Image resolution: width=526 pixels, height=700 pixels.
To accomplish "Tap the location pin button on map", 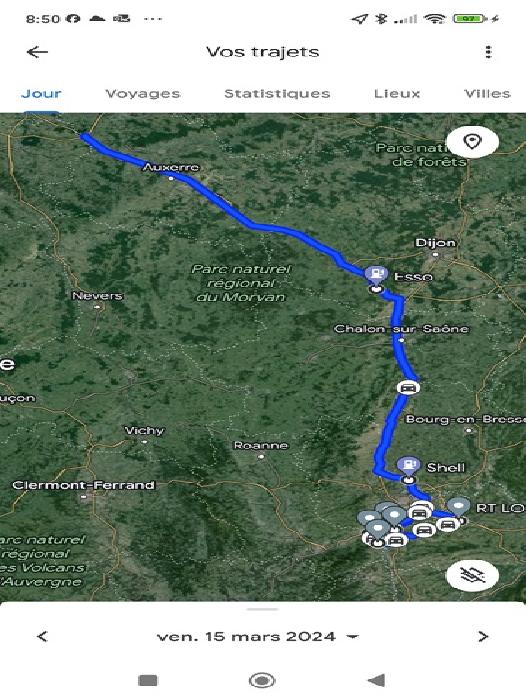I will 472,142.
